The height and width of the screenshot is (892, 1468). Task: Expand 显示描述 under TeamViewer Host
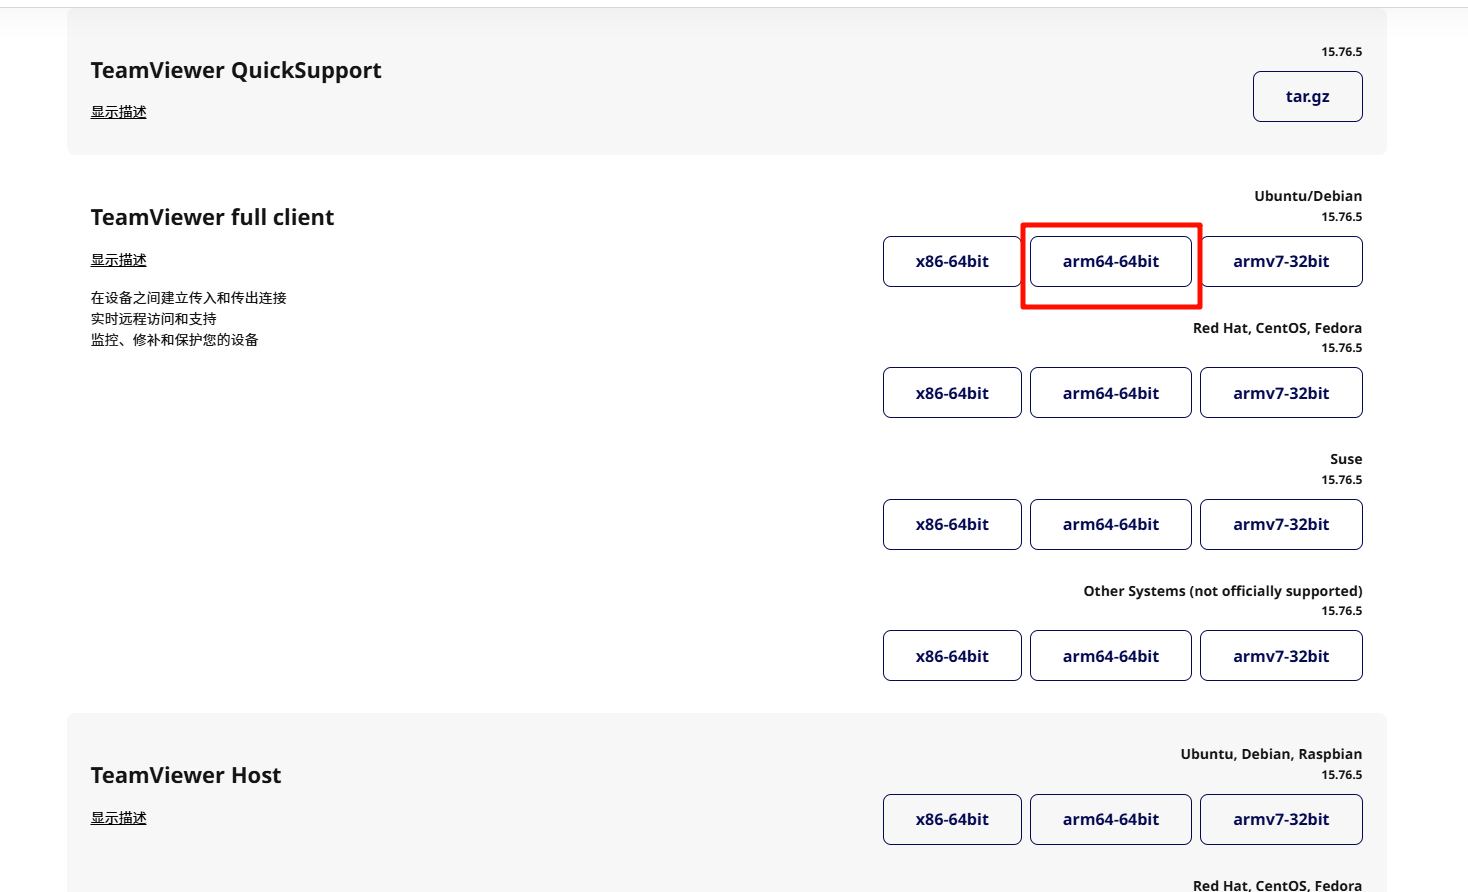(119, 818)
